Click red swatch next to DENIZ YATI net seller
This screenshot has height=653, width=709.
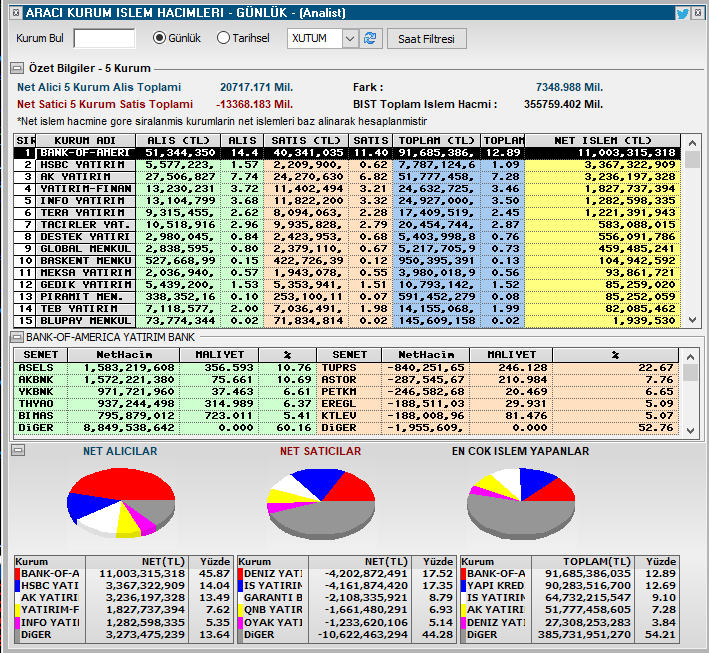click(241, 573)
